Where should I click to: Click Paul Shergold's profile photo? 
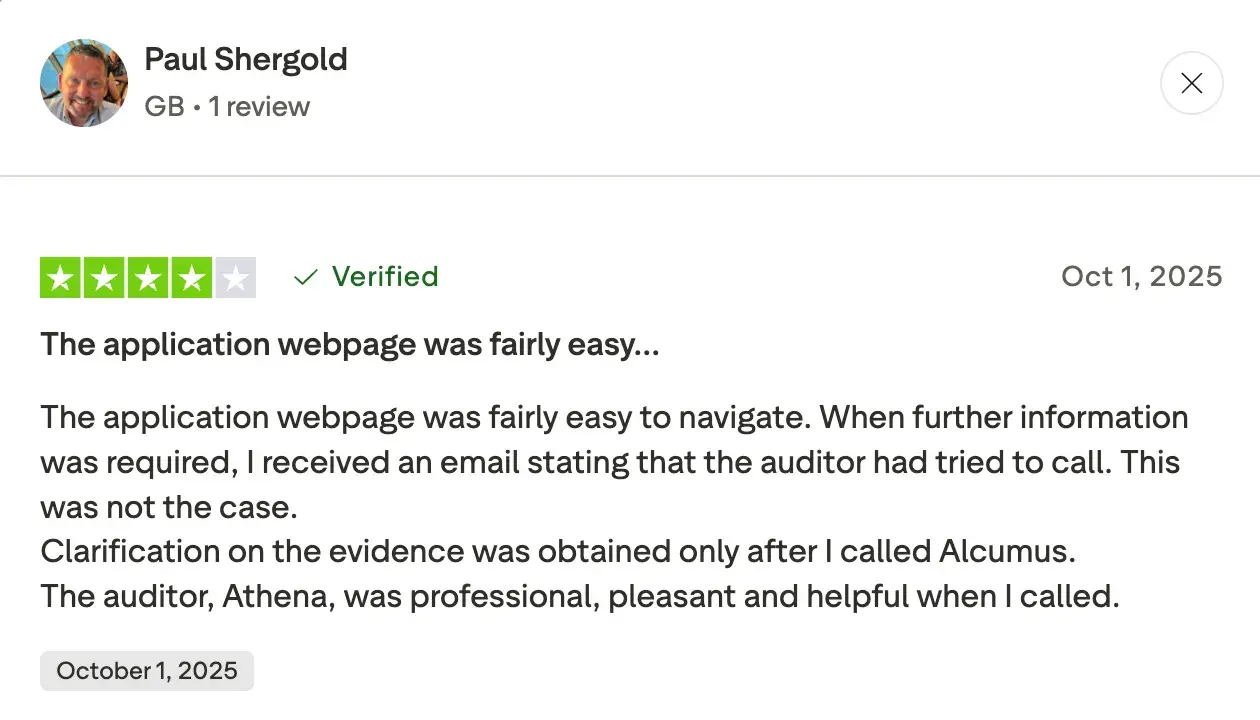(84, 83)
